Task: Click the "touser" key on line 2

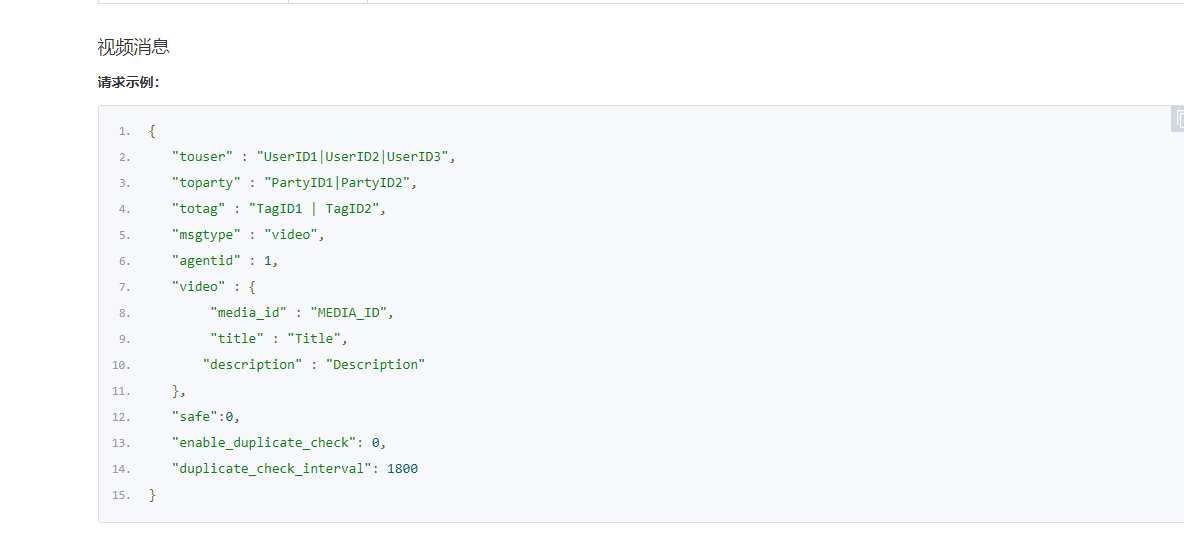Action: tap(199, 156)
